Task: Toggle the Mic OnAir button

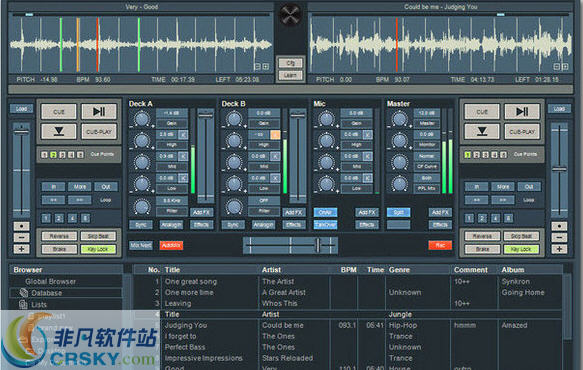Action: [325, 212]
